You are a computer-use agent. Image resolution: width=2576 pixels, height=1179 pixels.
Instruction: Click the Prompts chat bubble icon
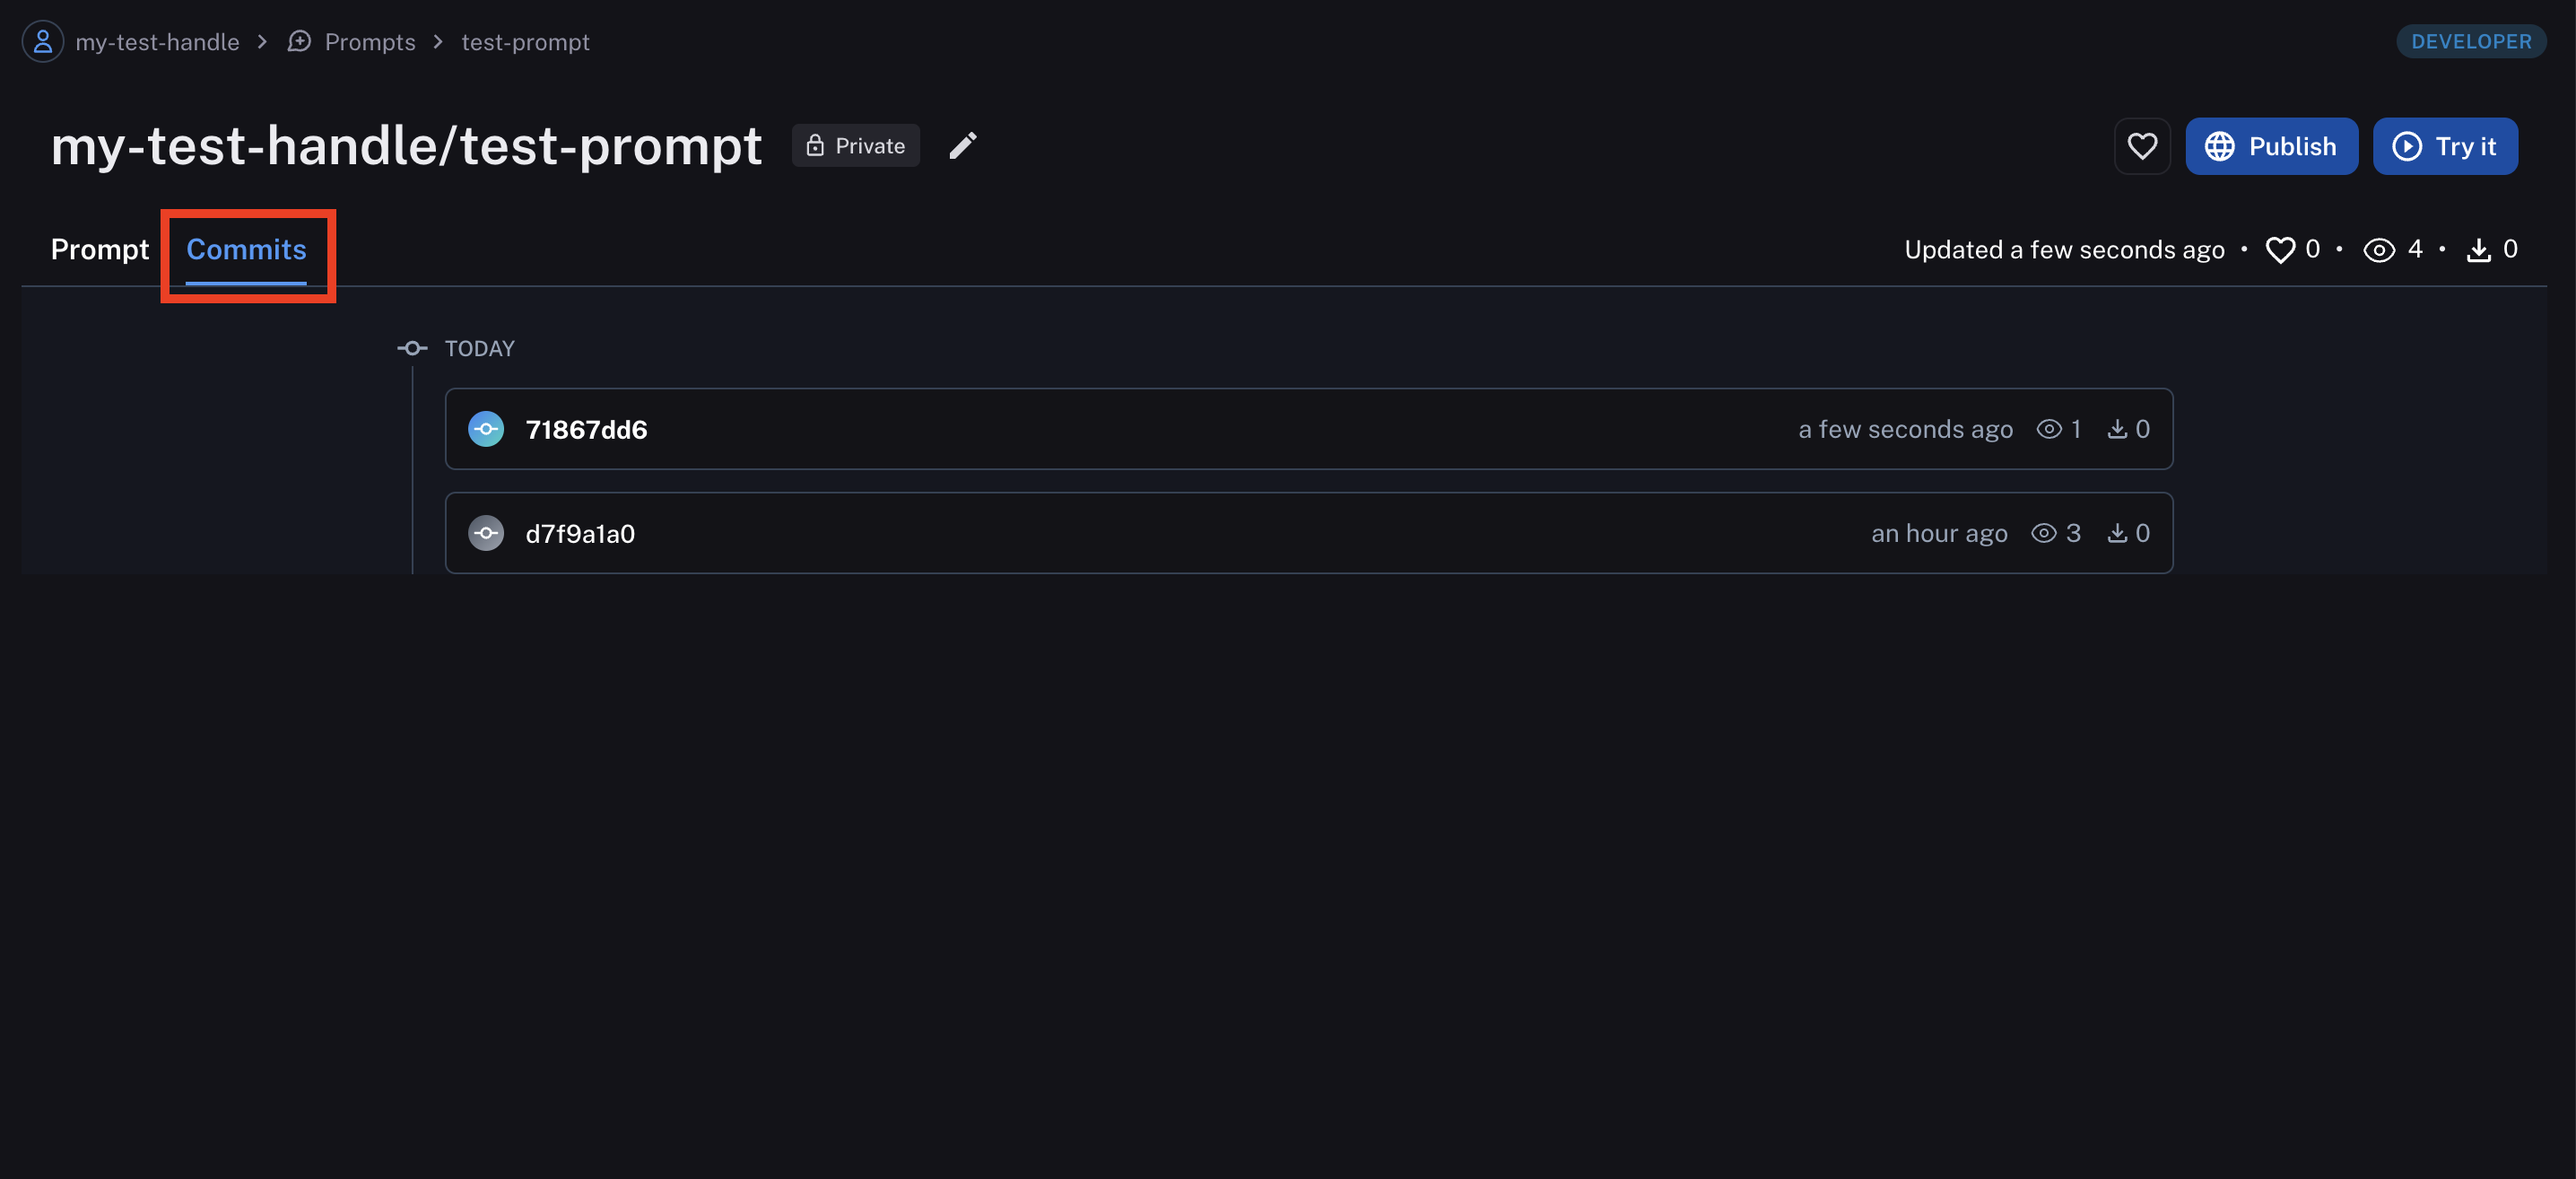[299, 42]
